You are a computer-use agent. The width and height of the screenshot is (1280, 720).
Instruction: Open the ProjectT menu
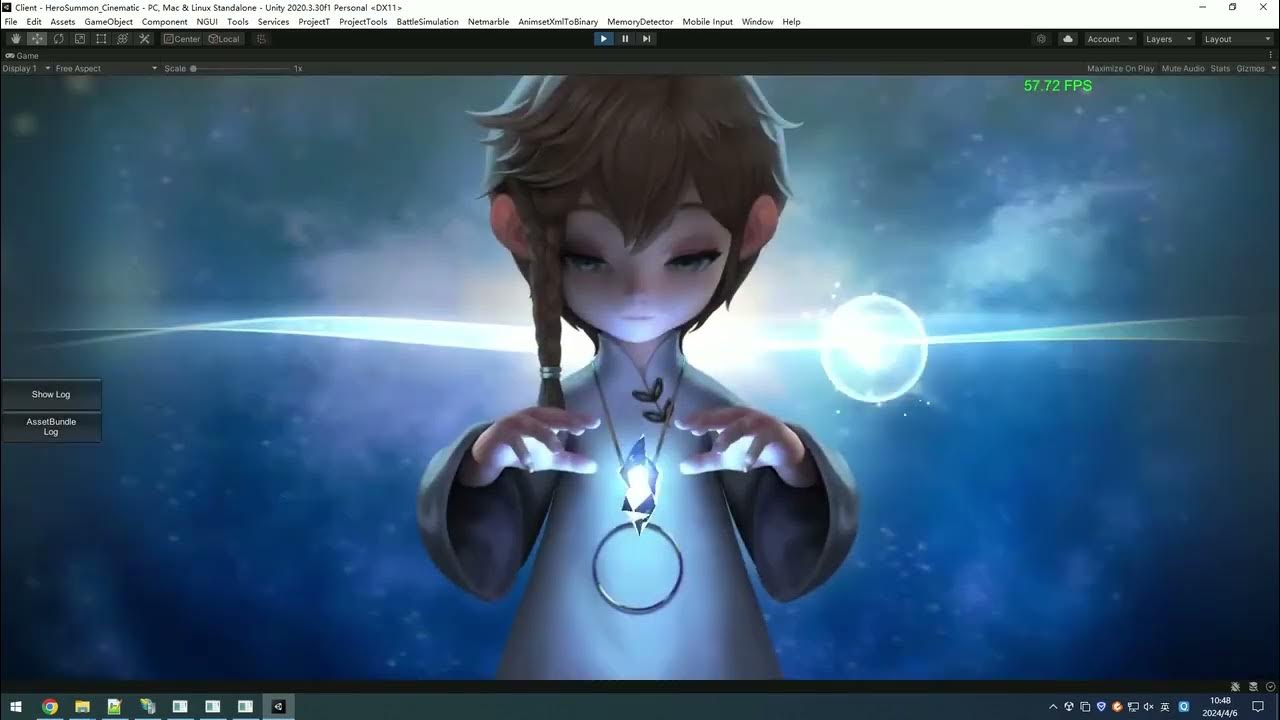(314, 22)
